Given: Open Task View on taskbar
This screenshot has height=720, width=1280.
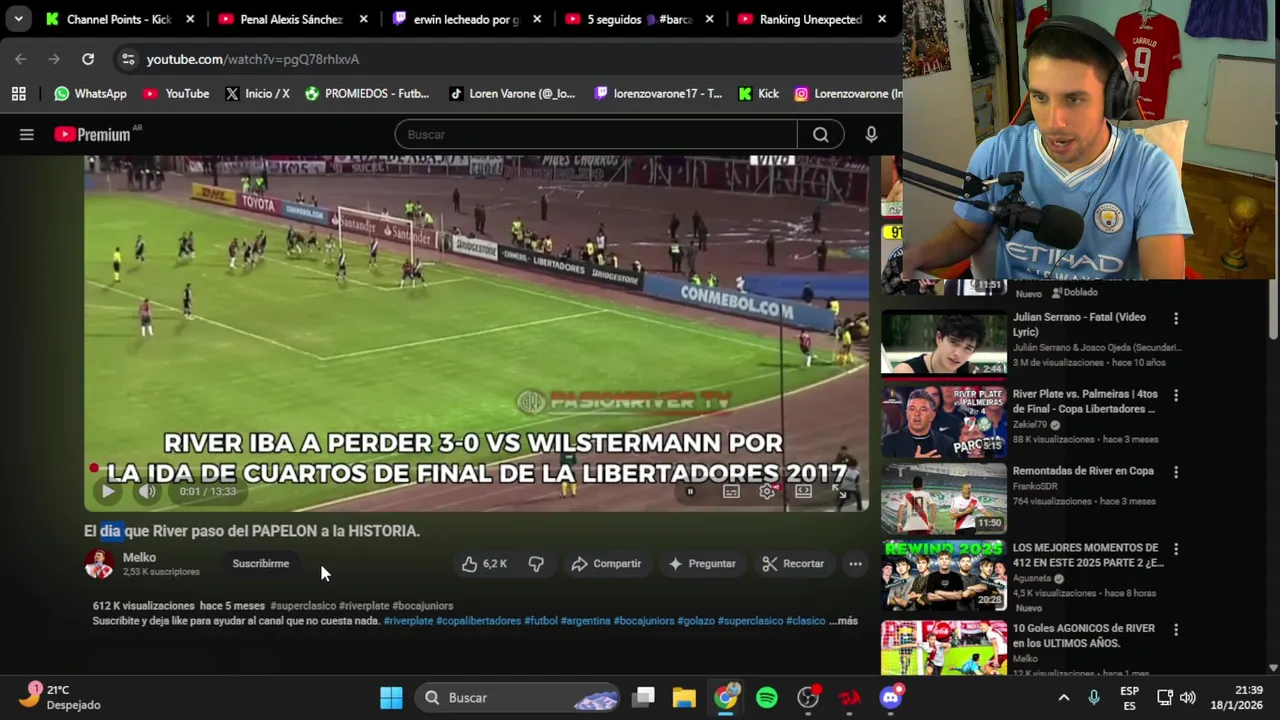Looking at the screenshot, I should click(643, 698).
